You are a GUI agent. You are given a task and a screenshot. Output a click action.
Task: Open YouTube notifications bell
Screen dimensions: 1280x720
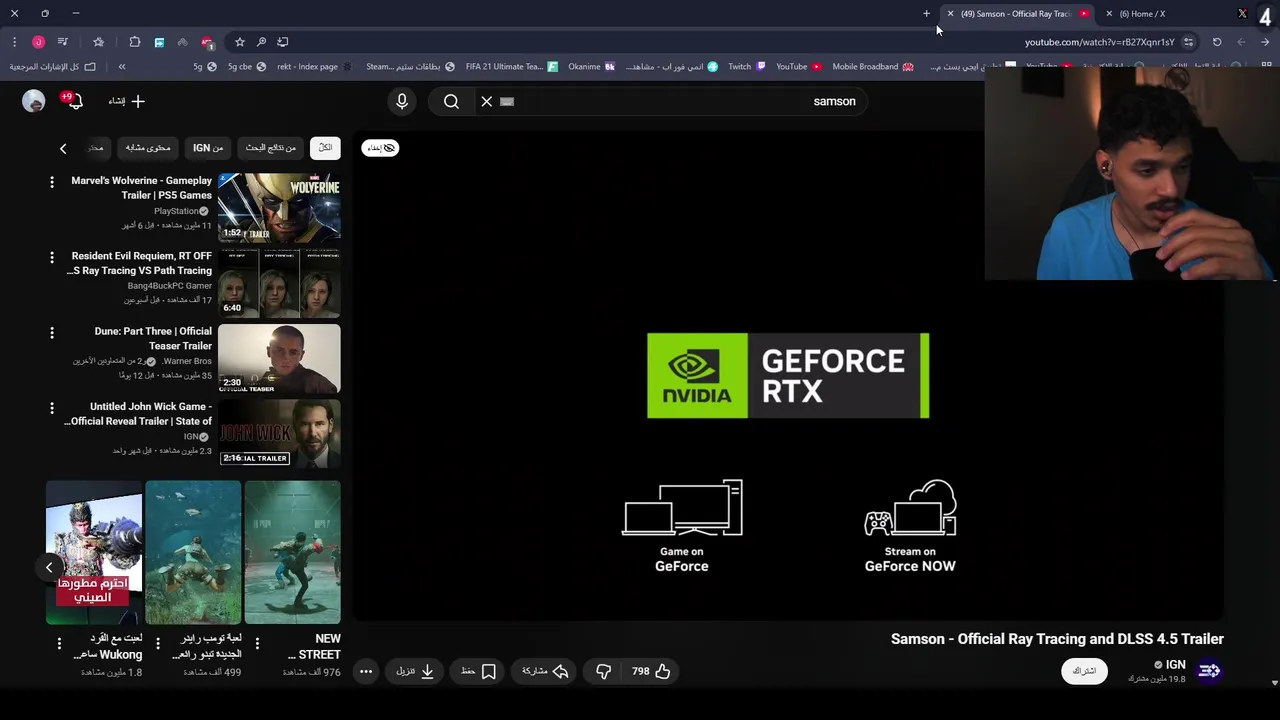click(x=73, y=101)
